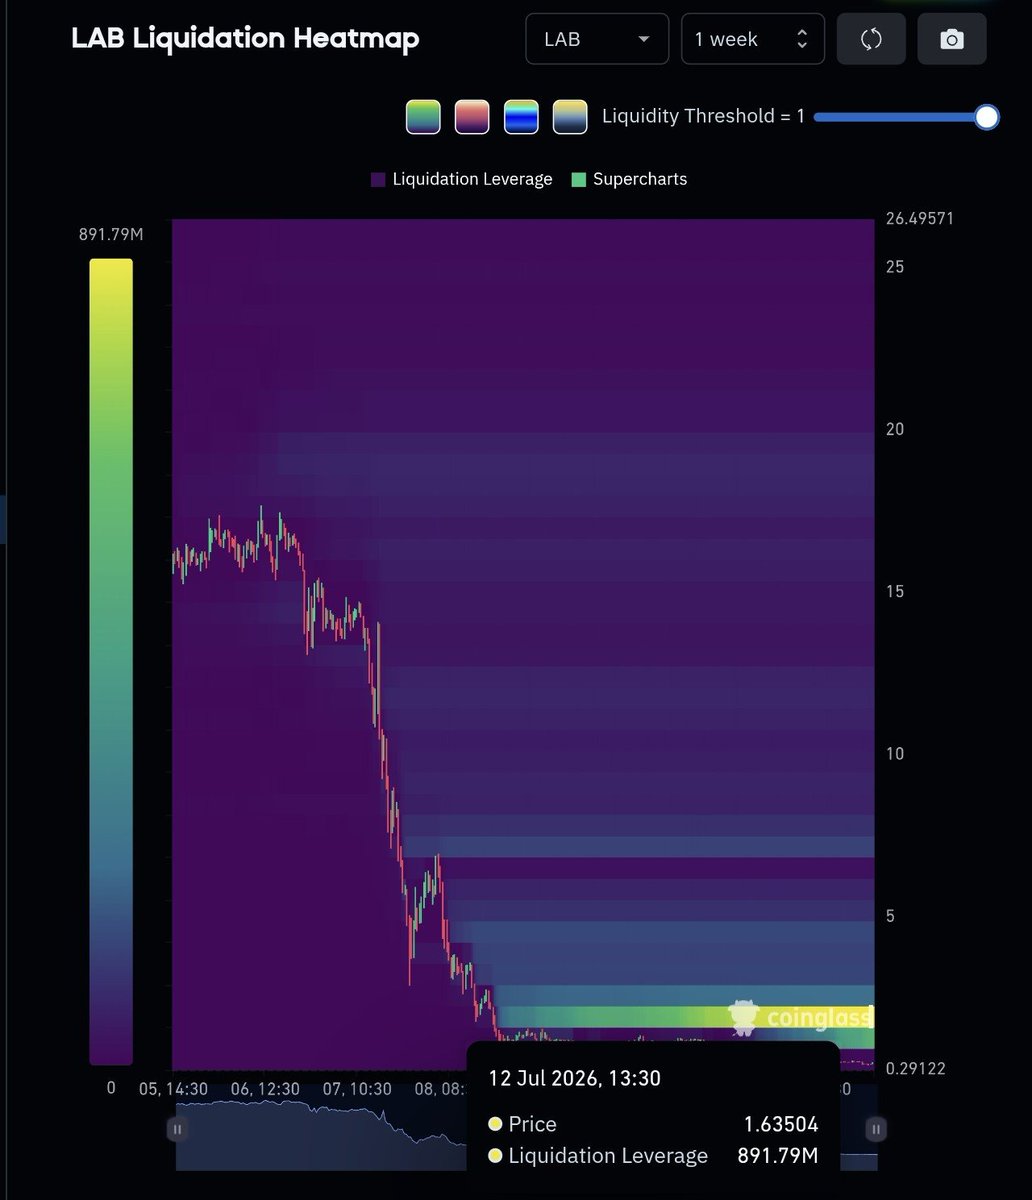Image resolution: width=1032 pixels, height=1200 pixels.
Task: Click the left range handle of timeline
Action: (x=177, y=1129)
